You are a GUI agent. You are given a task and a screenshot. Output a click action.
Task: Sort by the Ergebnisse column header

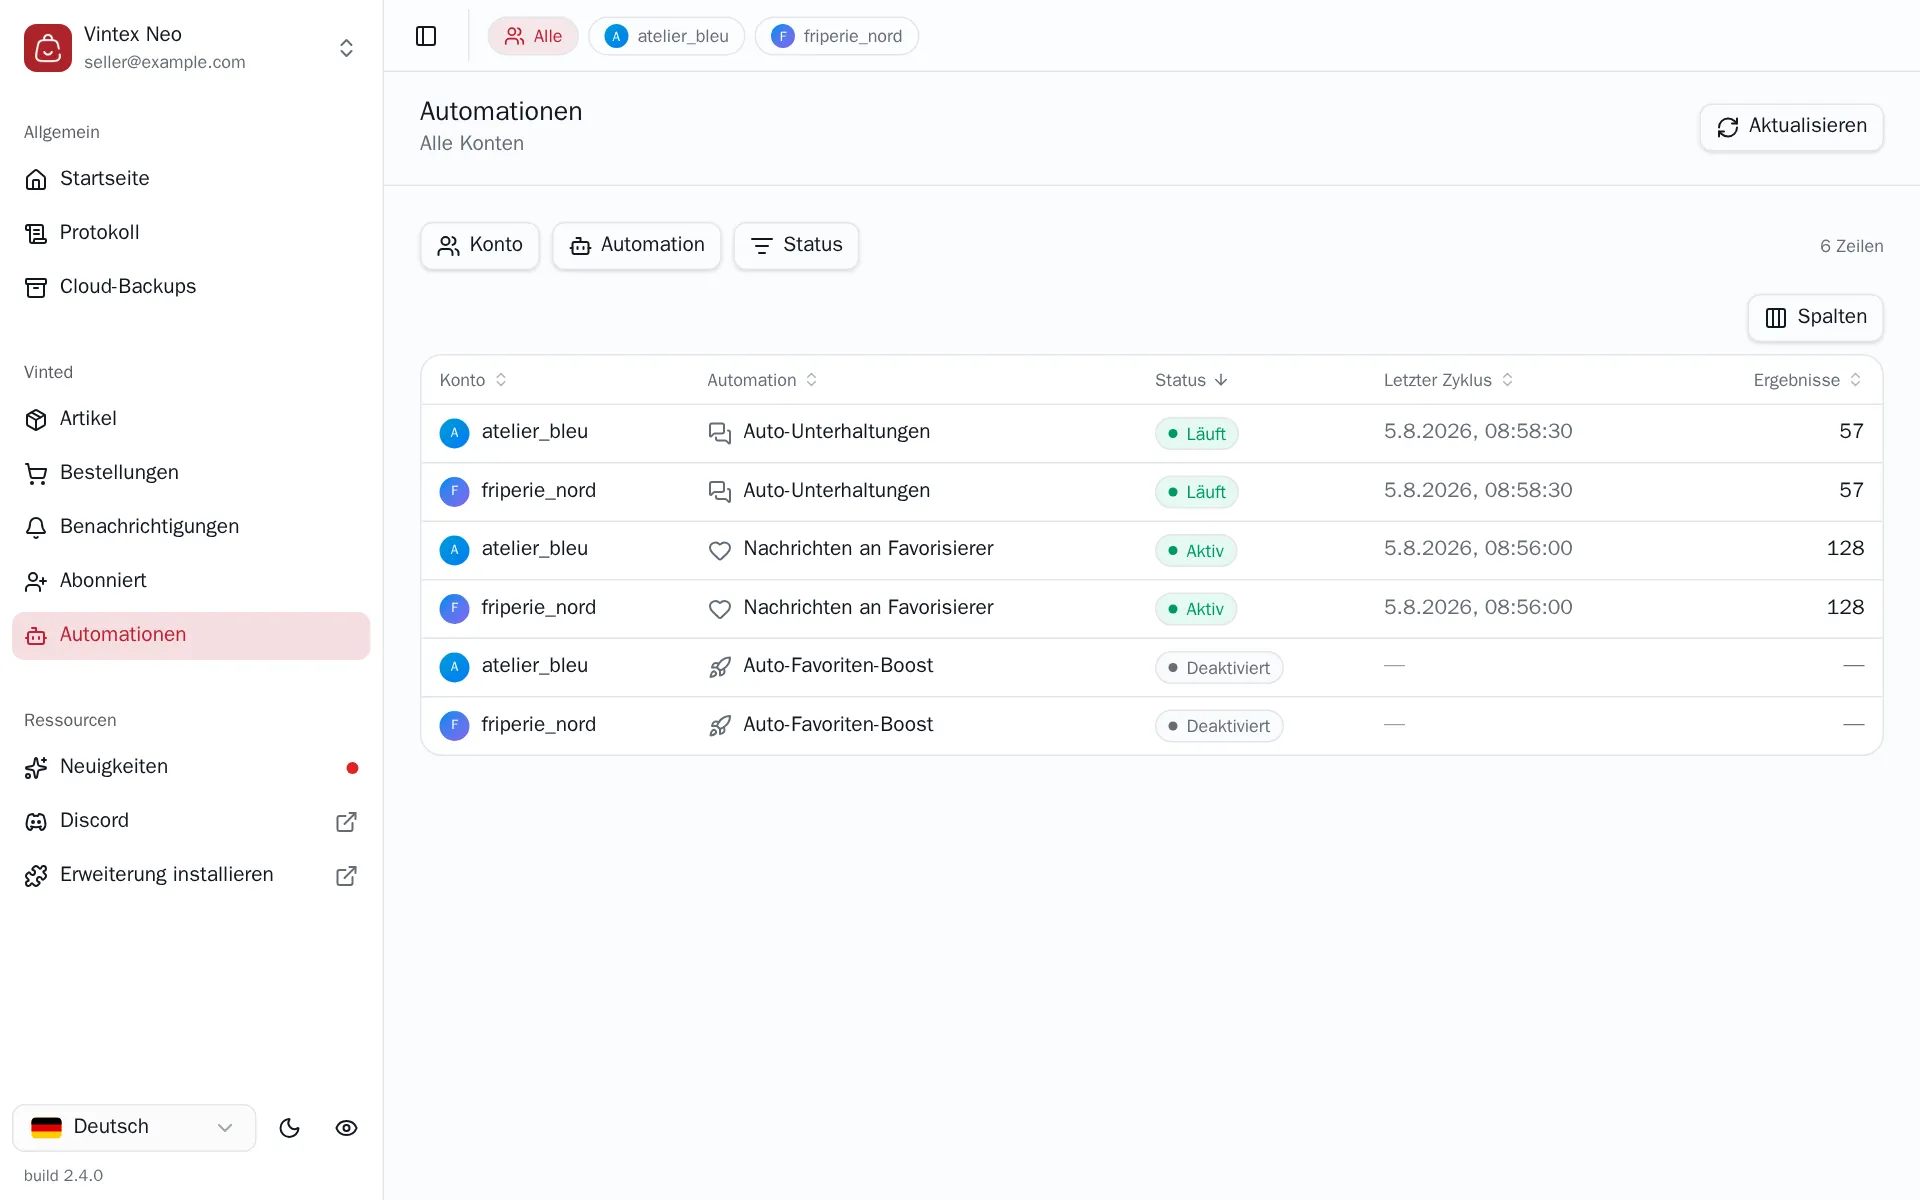pos(1807,380)
